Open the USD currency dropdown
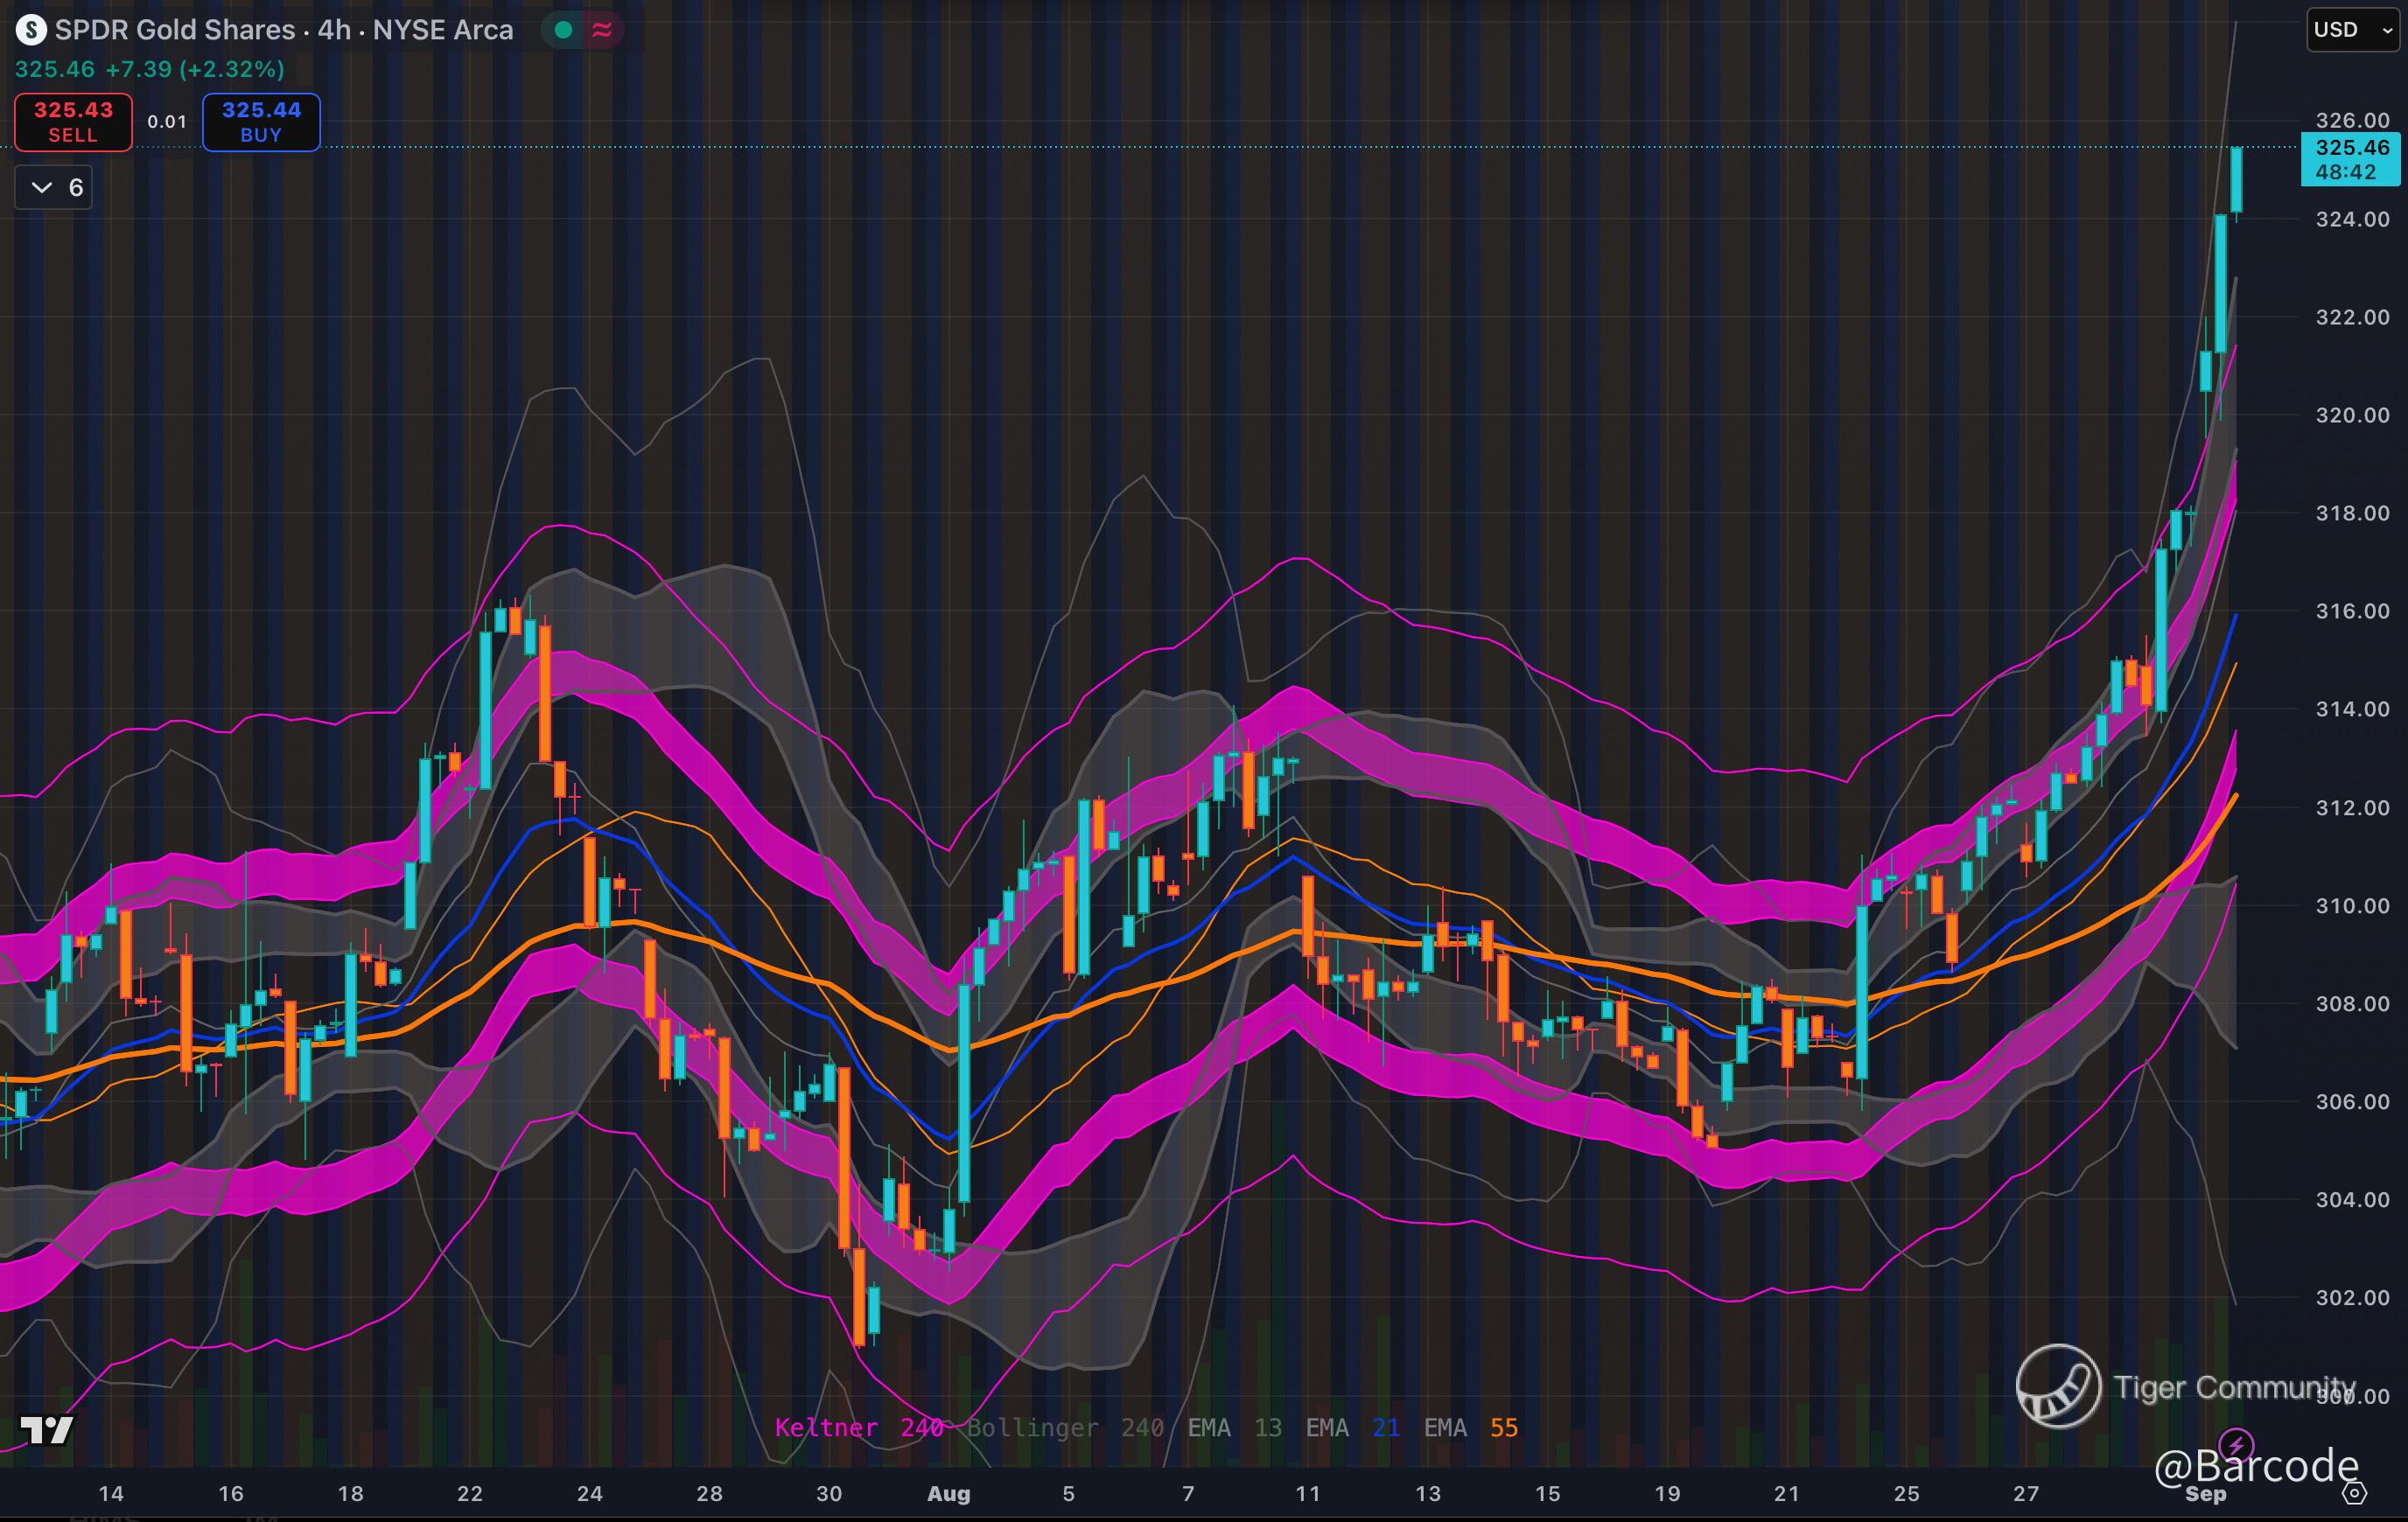Viewport: 2408px width, 1522px height. (2351, 30)
